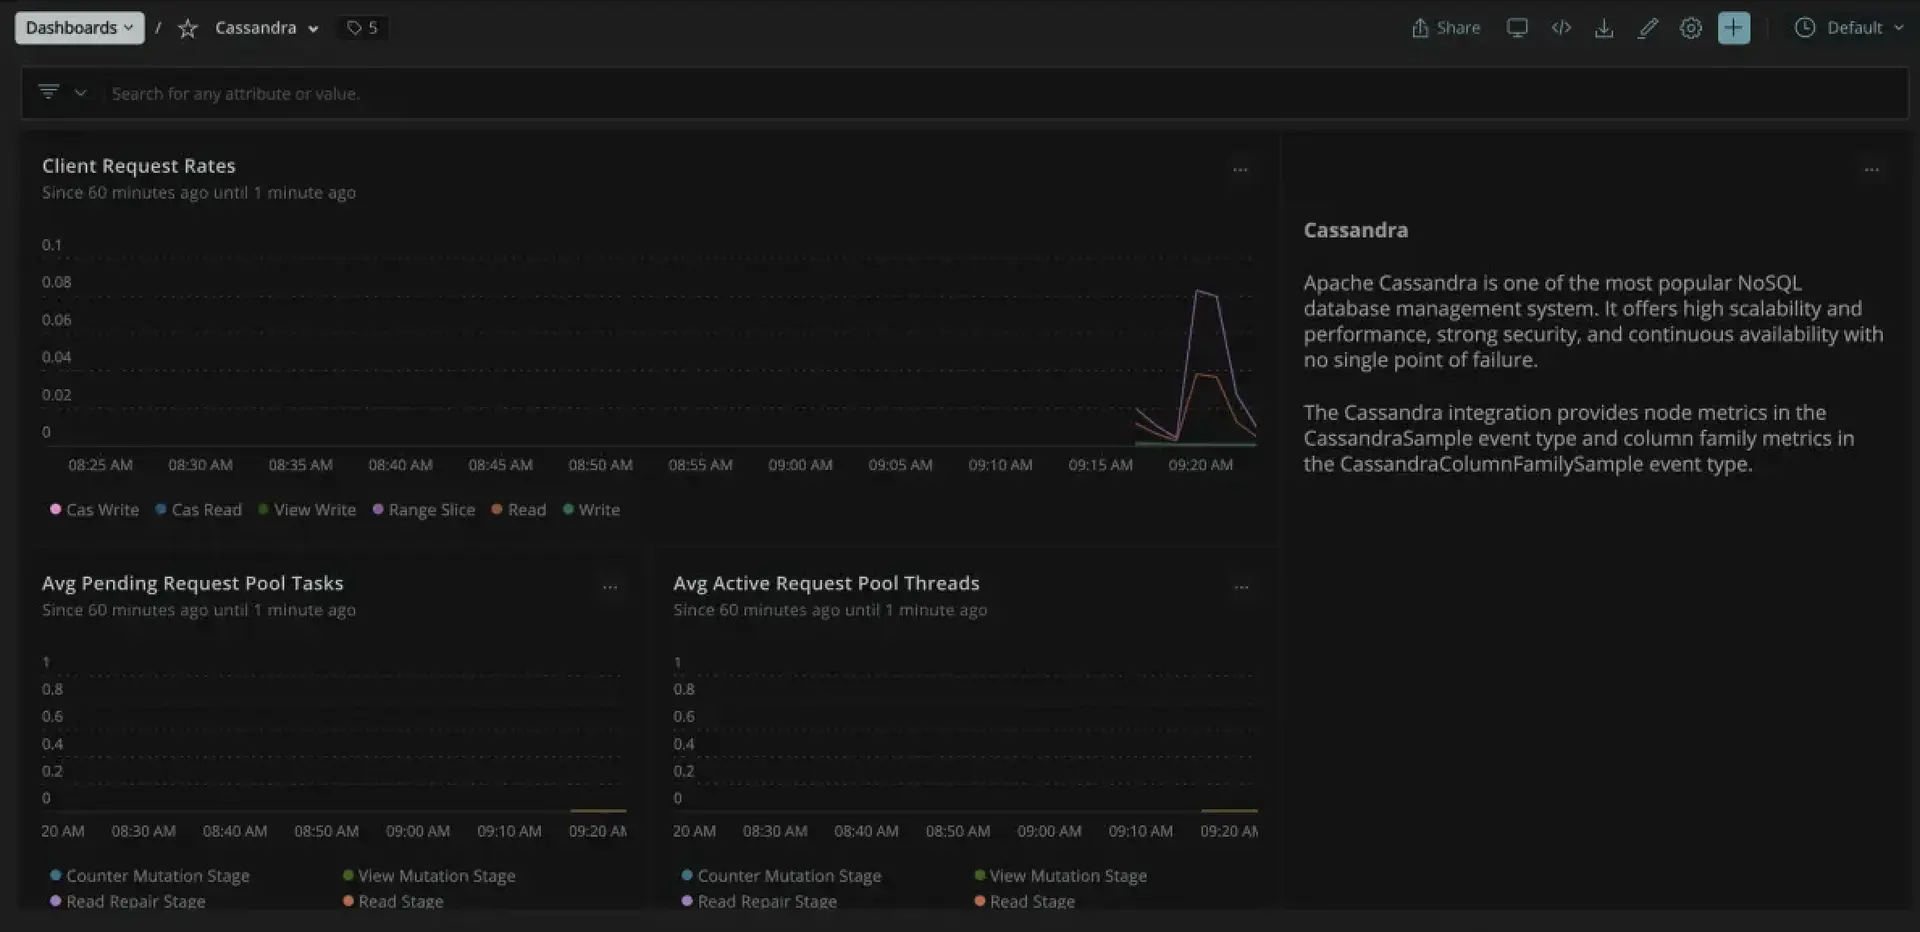The image size is (1920, 932).
Task: Add a widget using the plus button
Action: 1734,28
